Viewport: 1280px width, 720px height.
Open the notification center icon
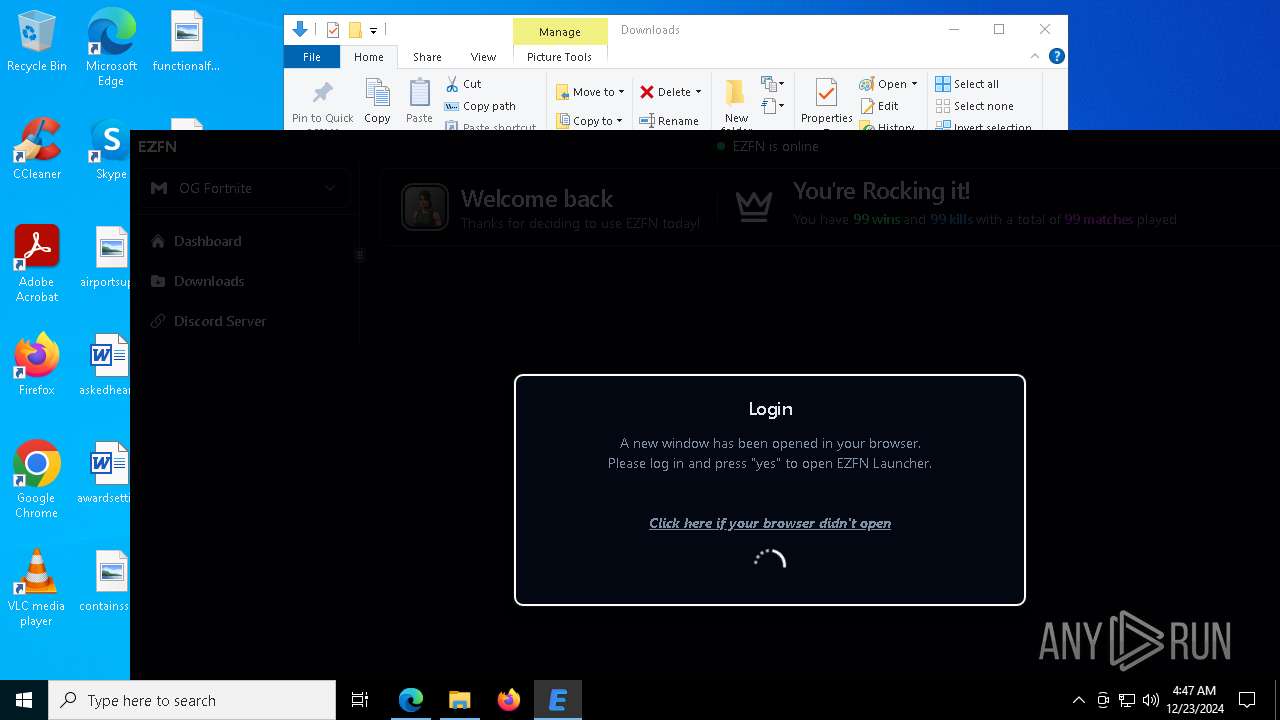point(1247,700)
